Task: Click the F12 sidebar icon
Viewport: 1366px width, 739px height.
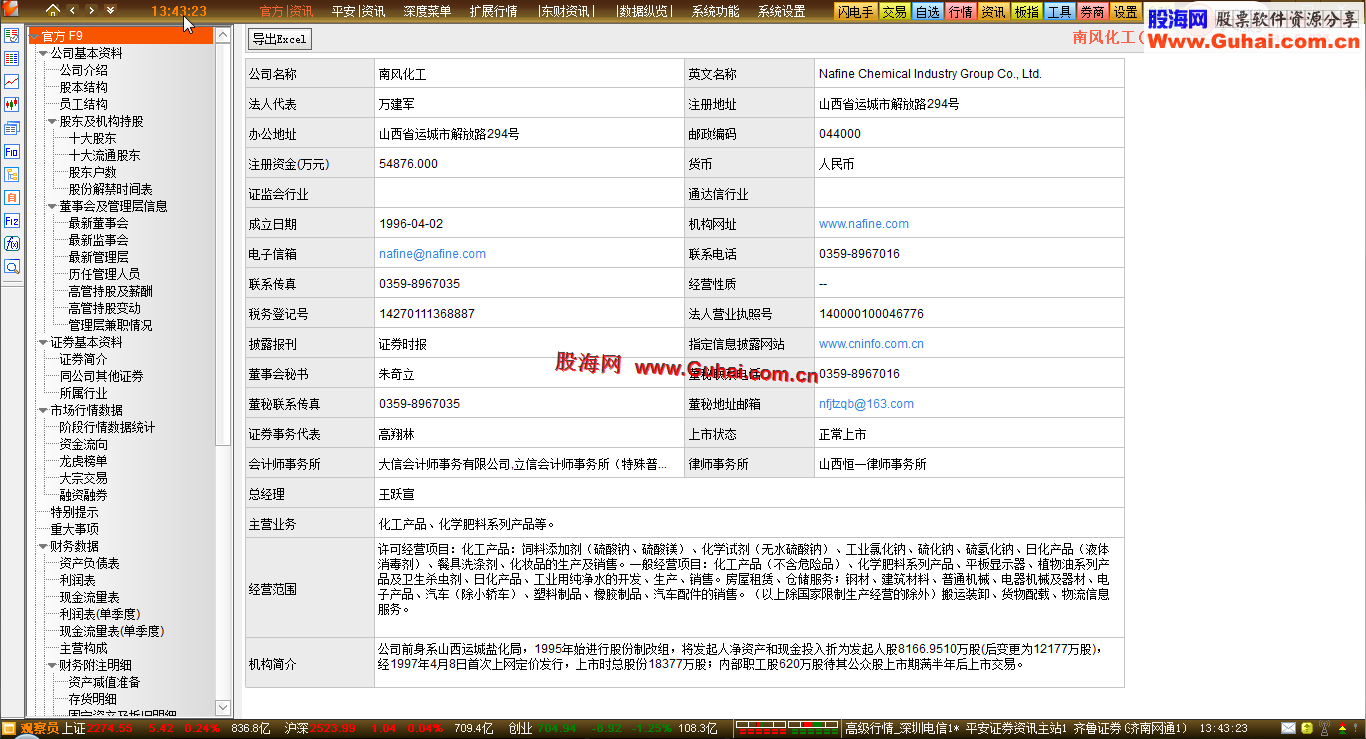Action: coord(12,221)
